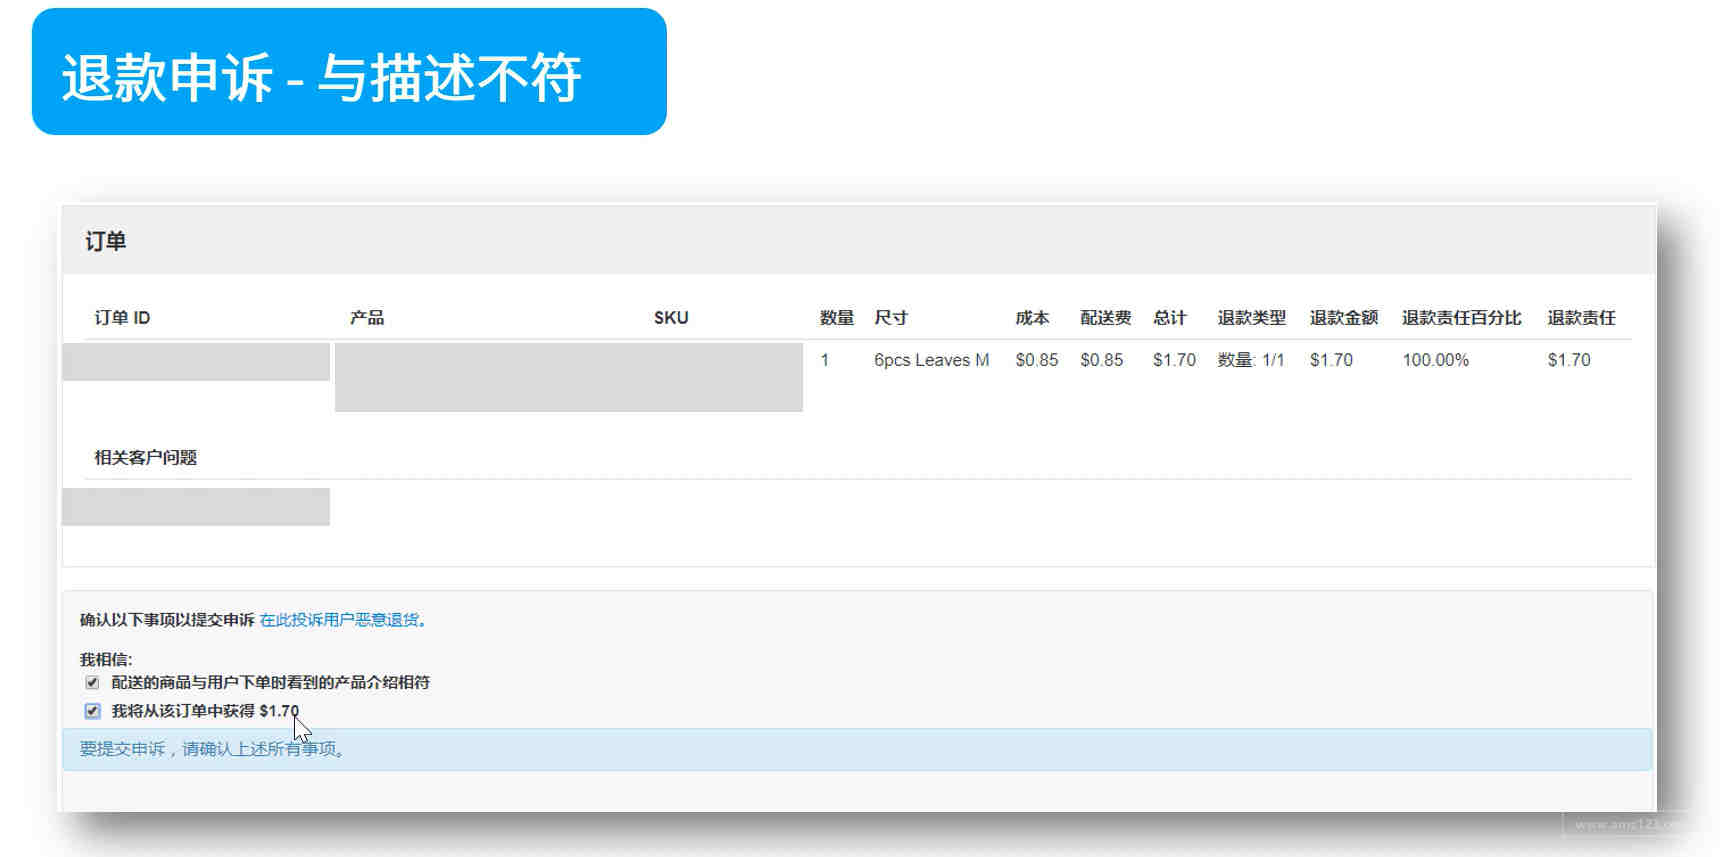Viewport: 1722px width, 857px height.
Task: Select the 6pcs Leaves M size cell
Action: coord(931,360)
